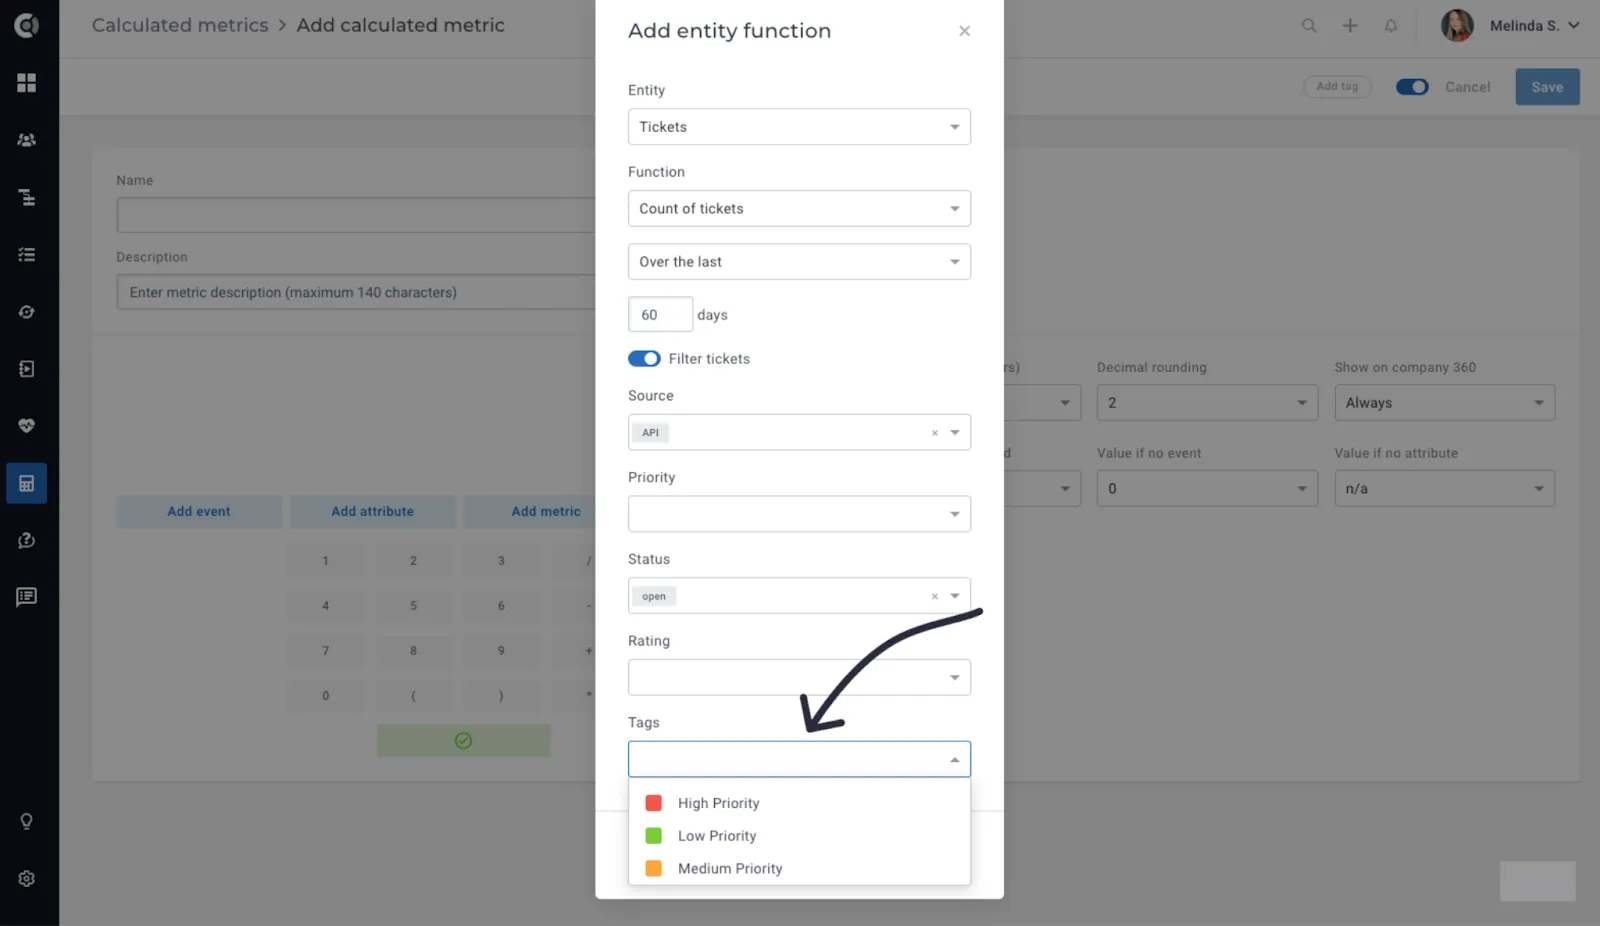The image size is (1600, 926).
Task: Click the Save button
Action: click(x=1547, y=87)
